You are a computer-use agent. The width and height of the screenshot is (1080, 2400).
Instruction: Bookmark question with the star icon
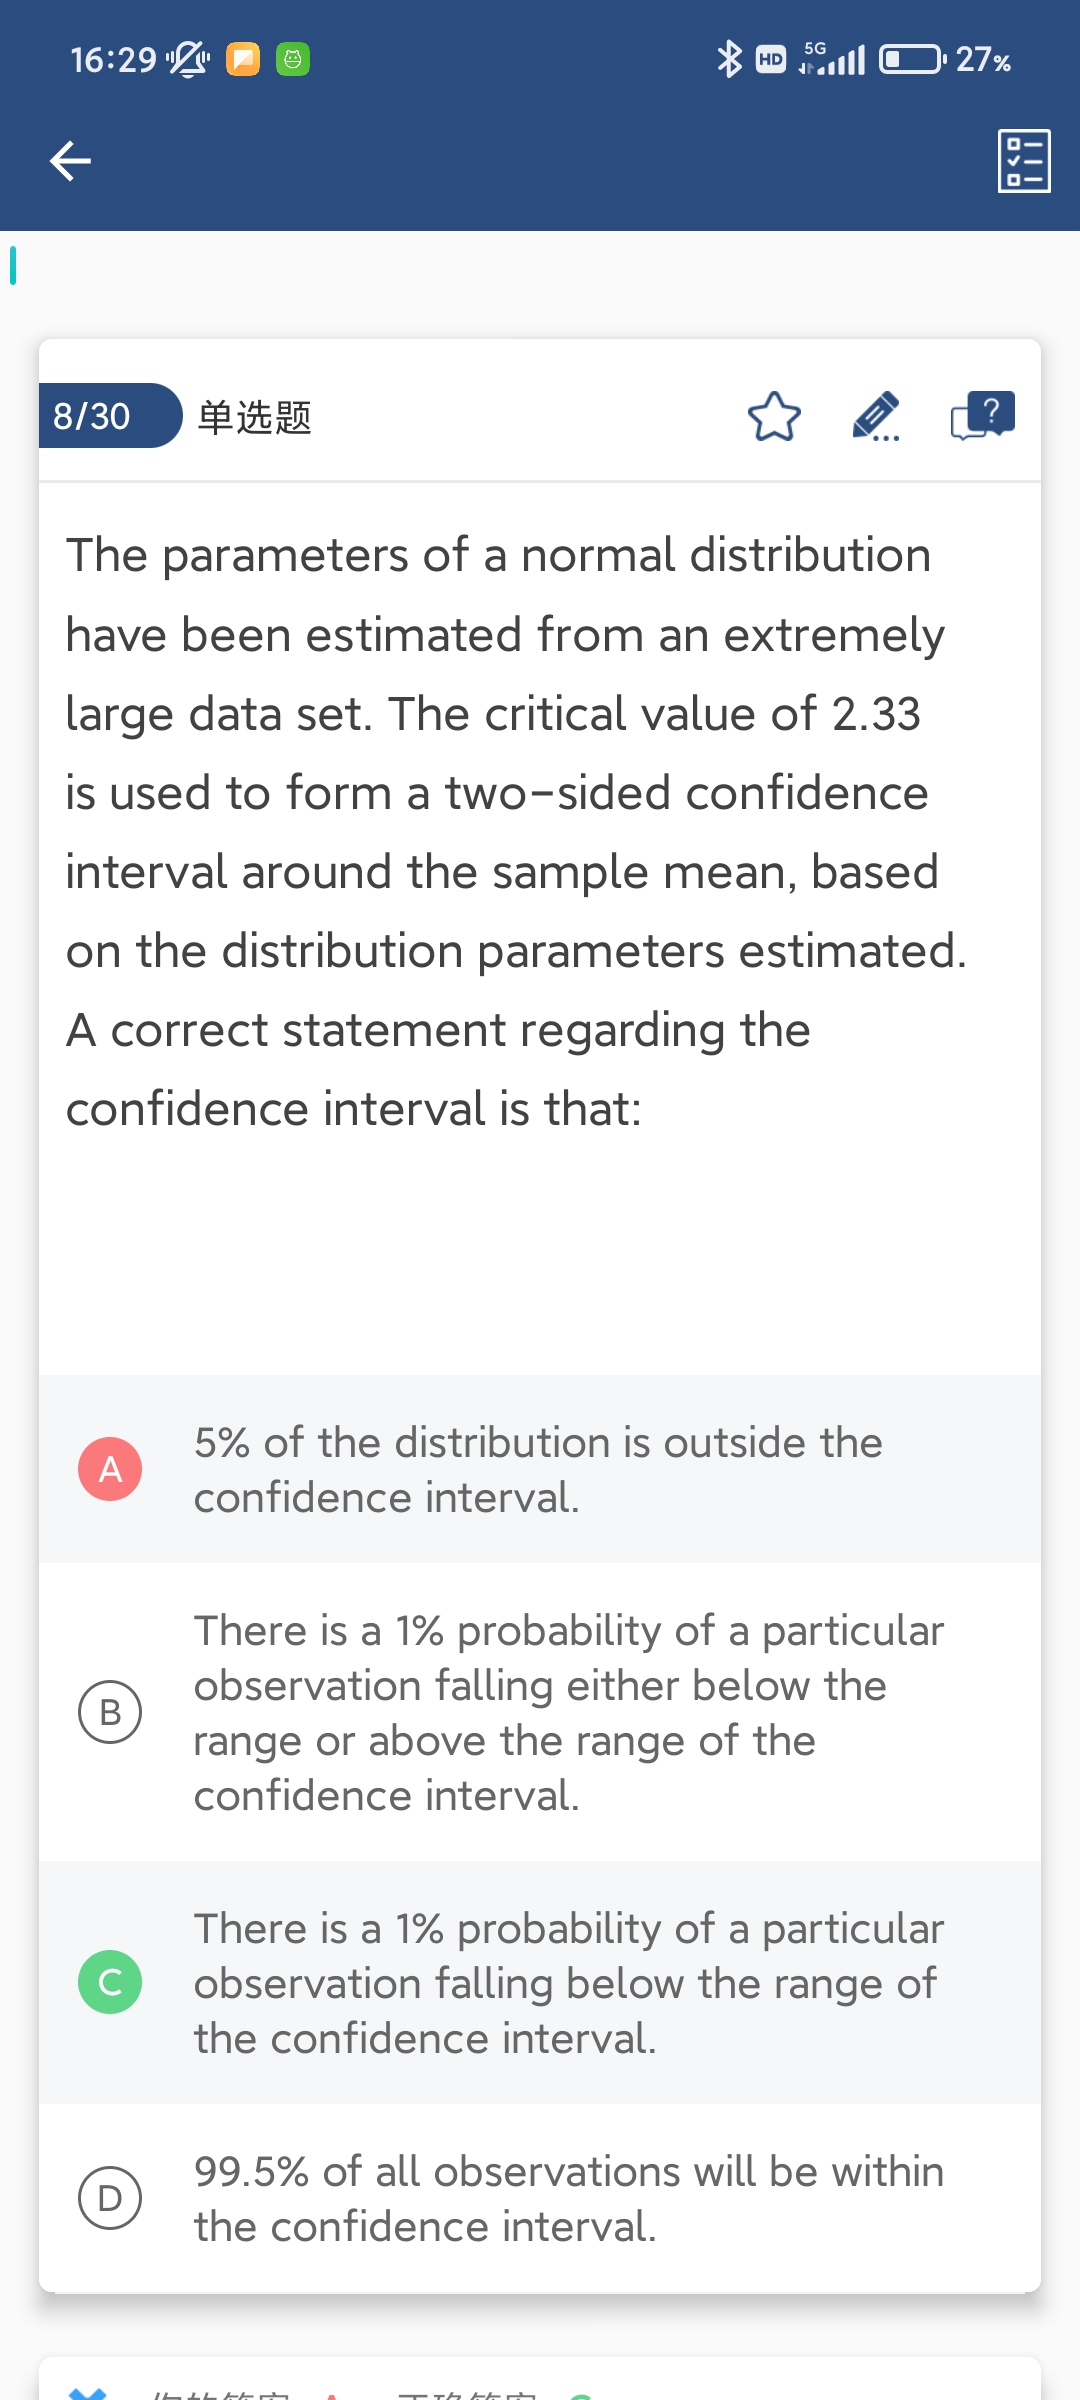click(x=774, y=417)
